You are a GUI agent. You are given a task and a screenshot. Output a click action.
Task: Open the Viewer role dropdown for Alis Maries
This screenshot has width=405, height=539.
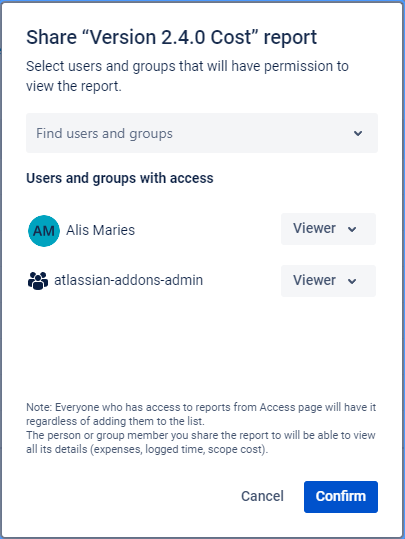click(x=328, y=229)
